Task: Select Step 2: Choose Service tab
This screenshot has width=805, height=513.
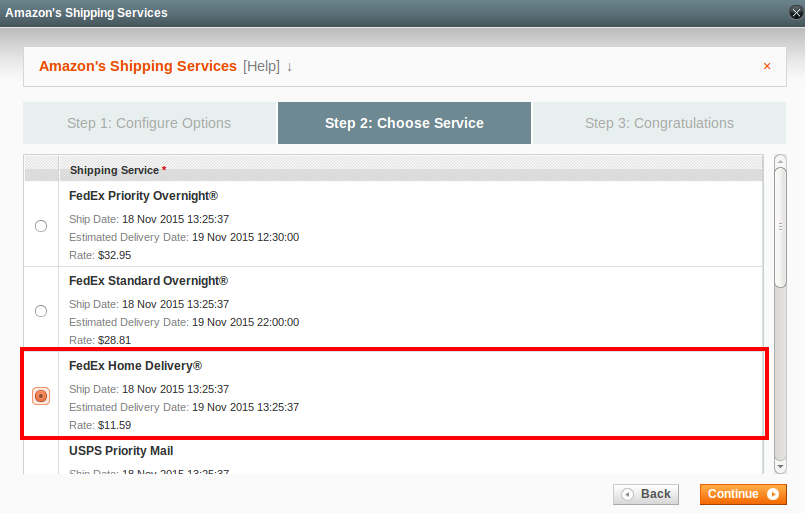Action: click(404, 123)
